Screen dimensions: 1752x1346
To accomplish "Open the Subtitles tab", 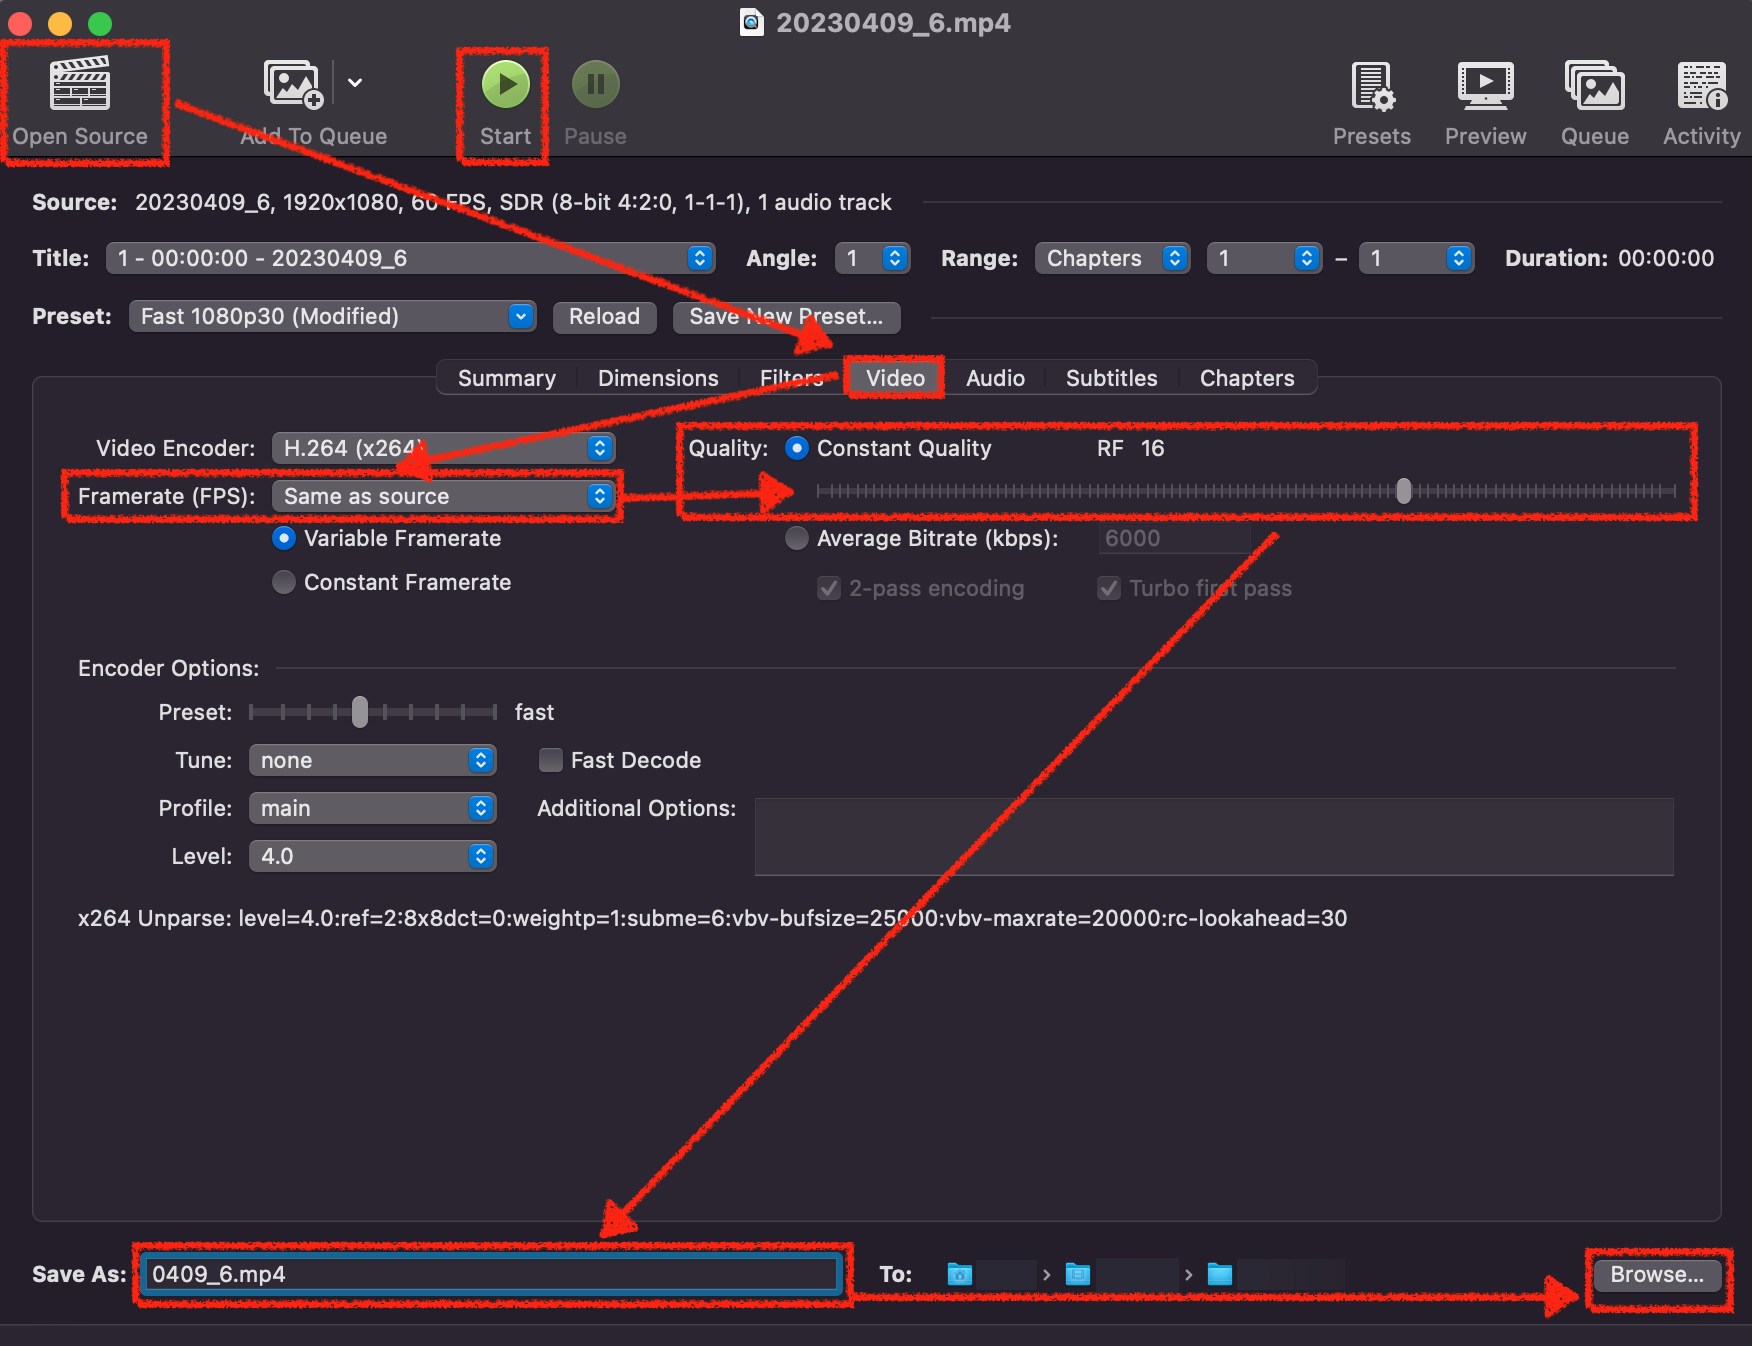I will 1110,378.
